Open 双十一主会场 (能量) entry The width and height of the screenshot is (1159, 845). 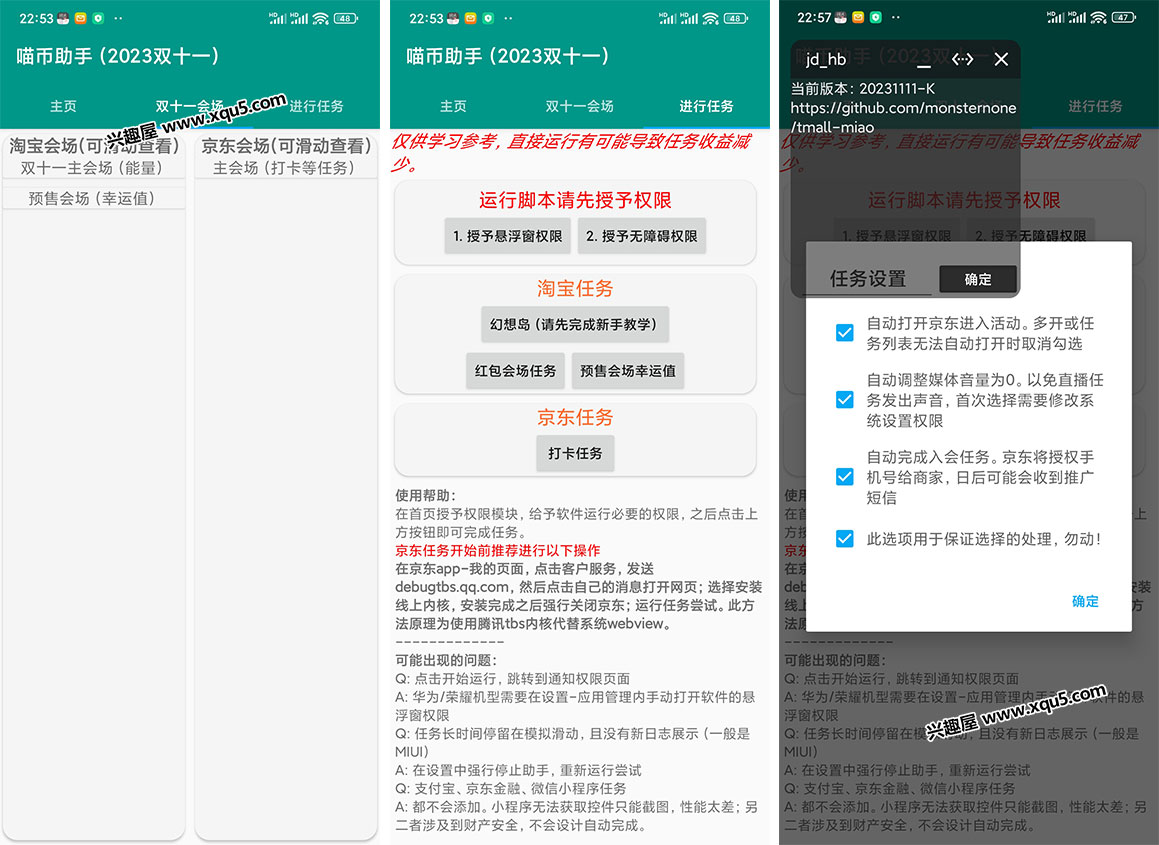(92, 169)
